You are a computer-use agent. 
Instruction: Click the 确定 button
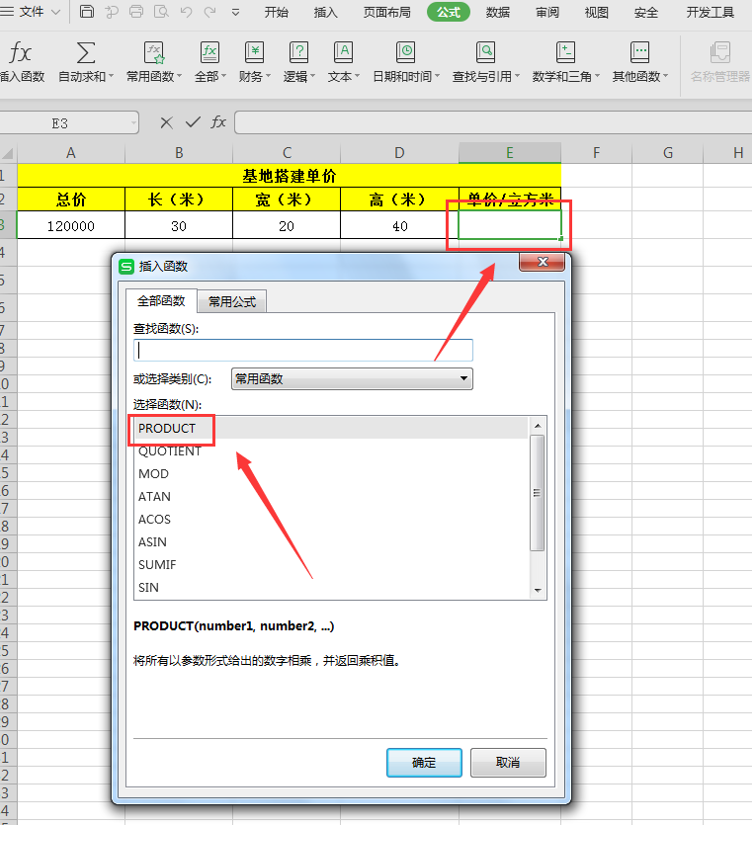pyautogui.click(x=424, y=763)
